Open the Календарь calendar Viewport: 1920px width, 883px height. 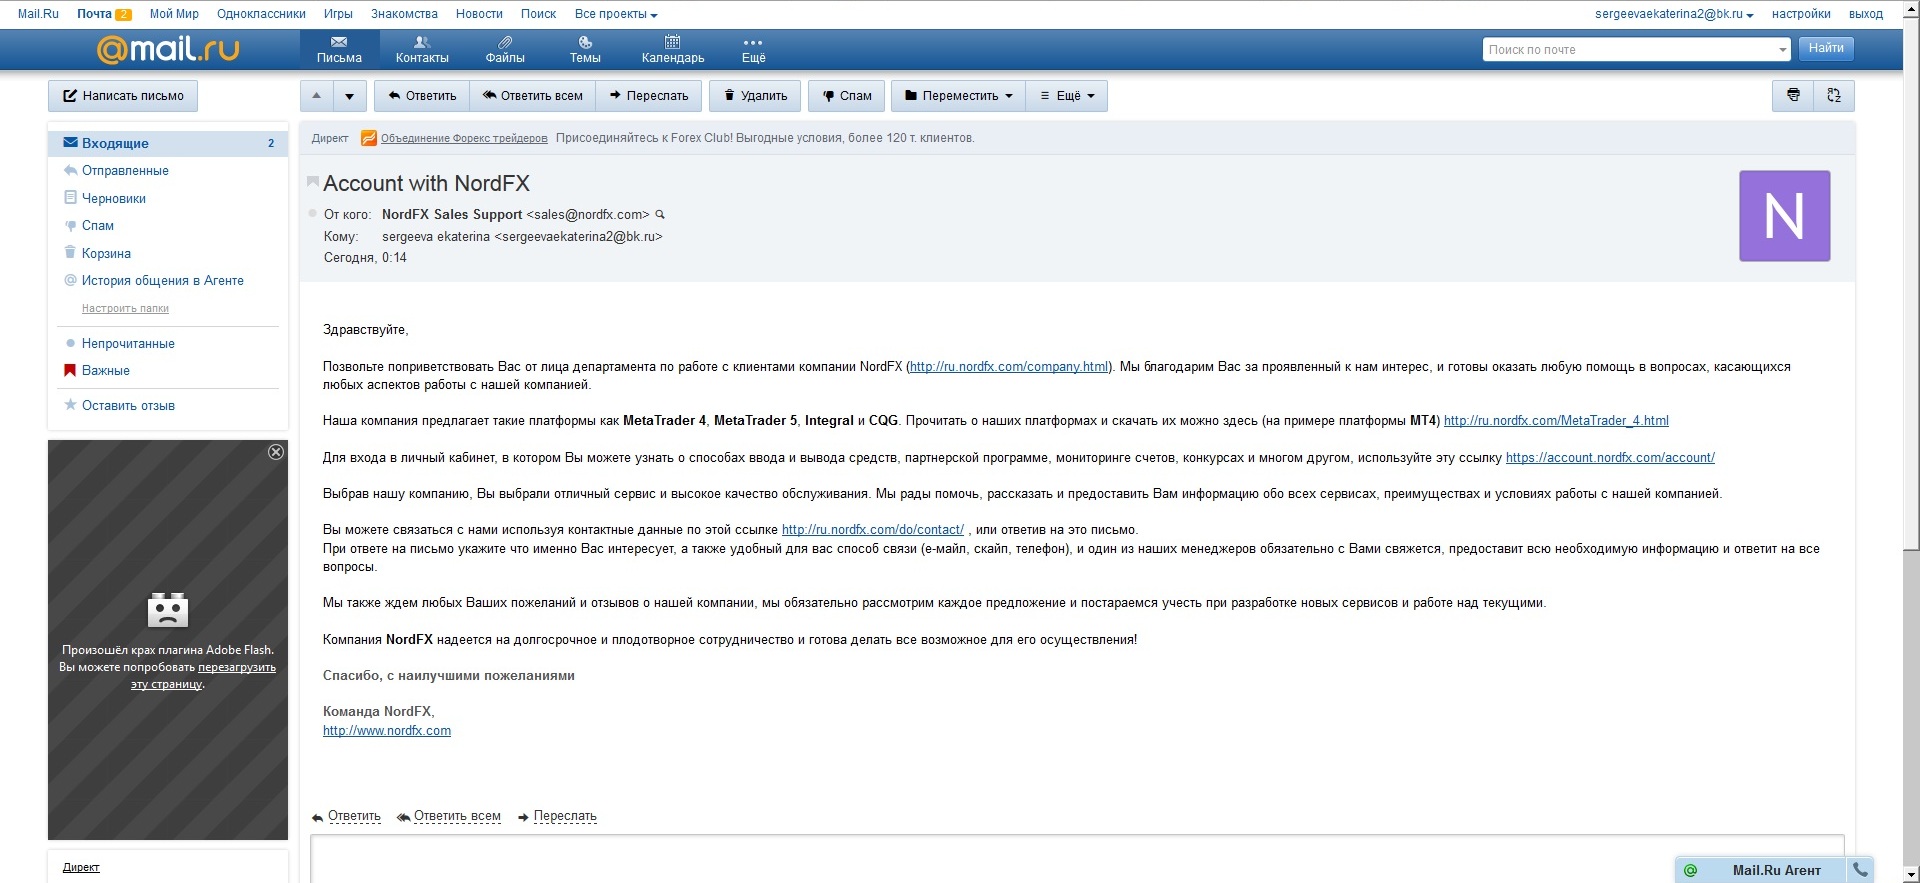point(673,49)
